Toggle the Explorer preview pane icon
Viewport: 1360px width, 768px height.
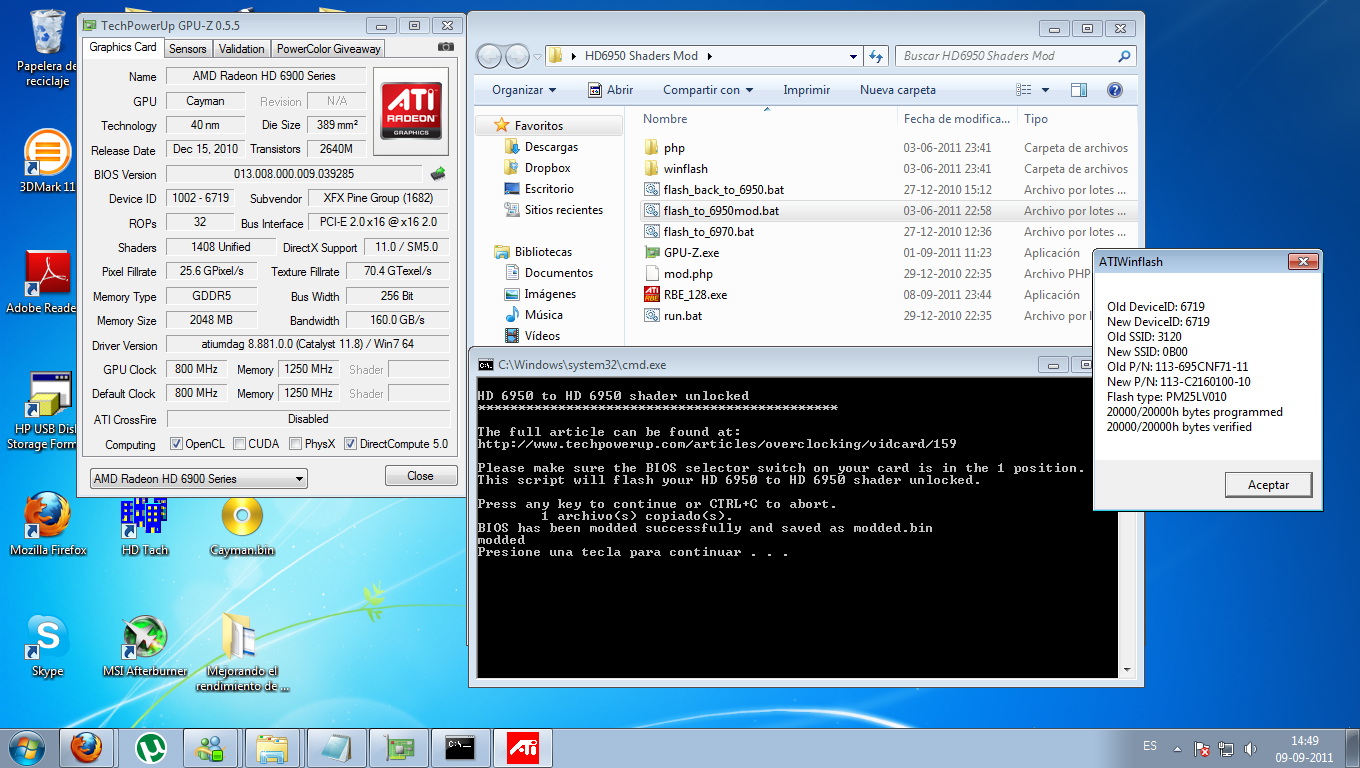(x=1078, y=90)
